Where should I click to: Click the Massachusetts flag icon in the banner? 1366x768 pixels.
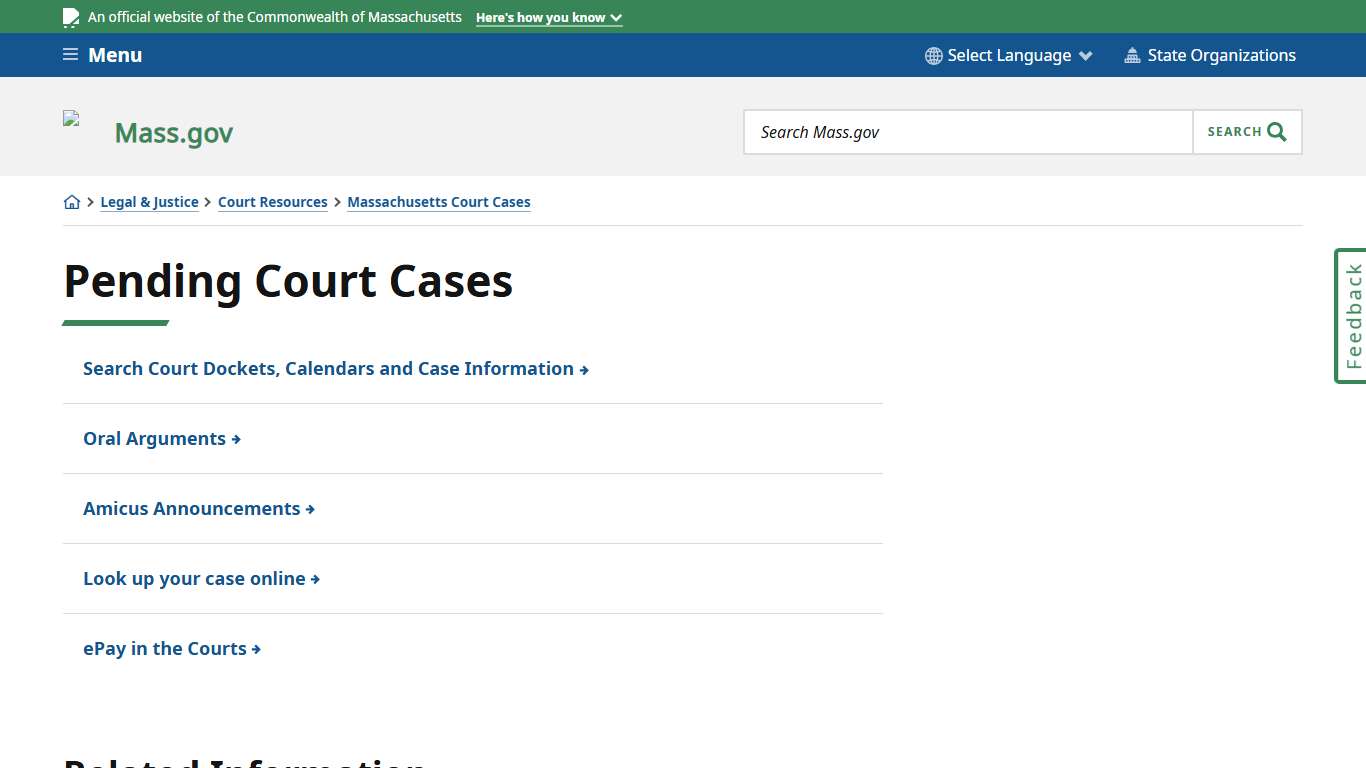70,16
